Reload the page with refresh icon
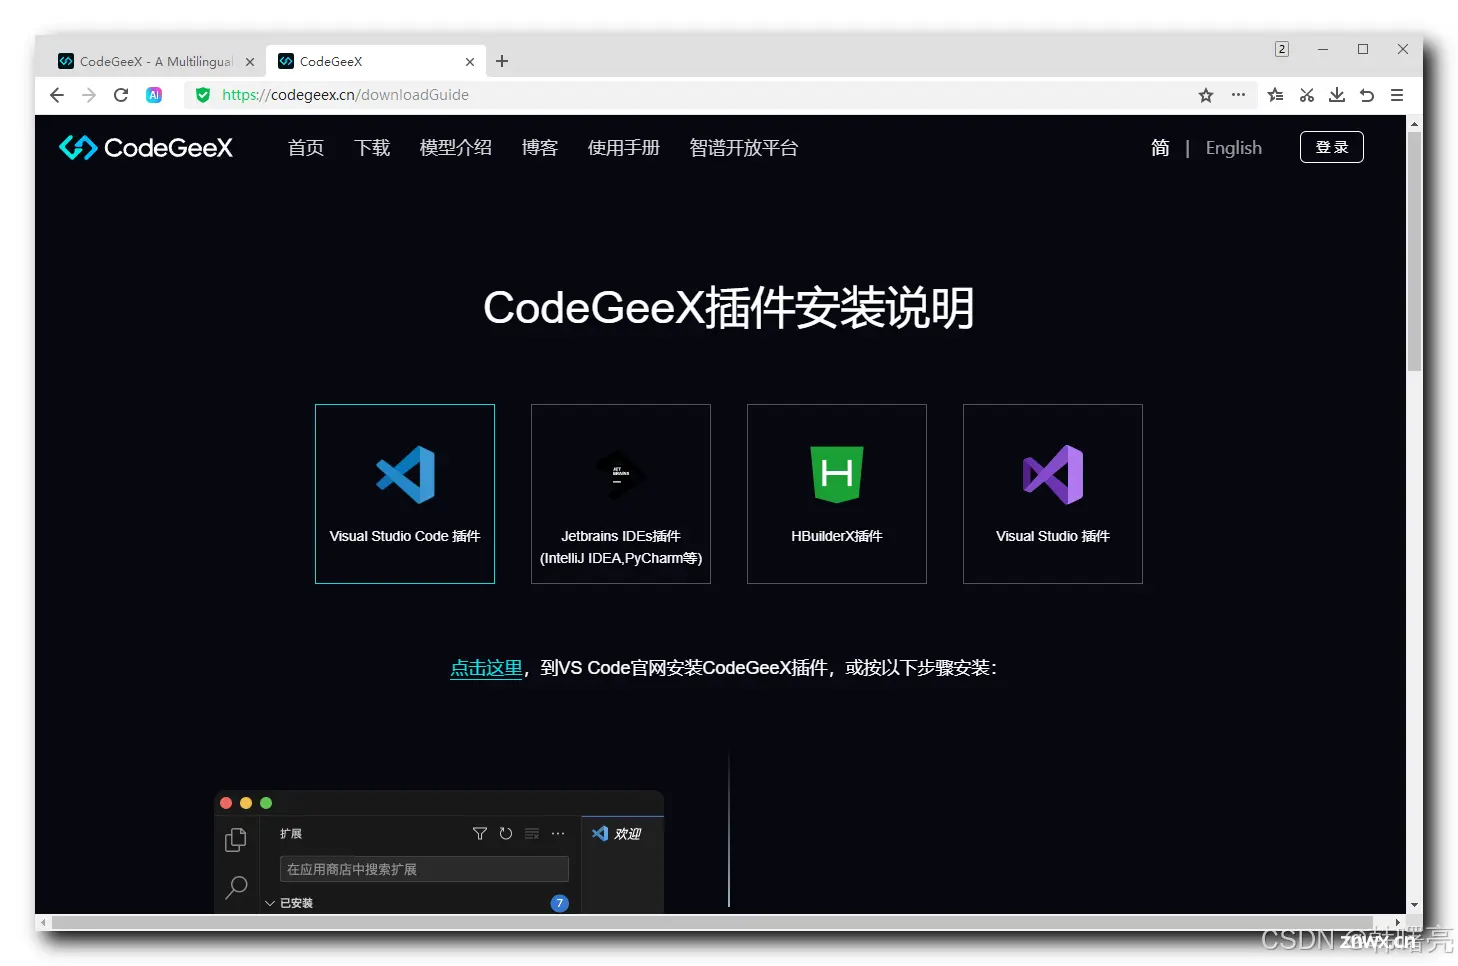The height and width of the screenshot is (966, 1458). 121,95
